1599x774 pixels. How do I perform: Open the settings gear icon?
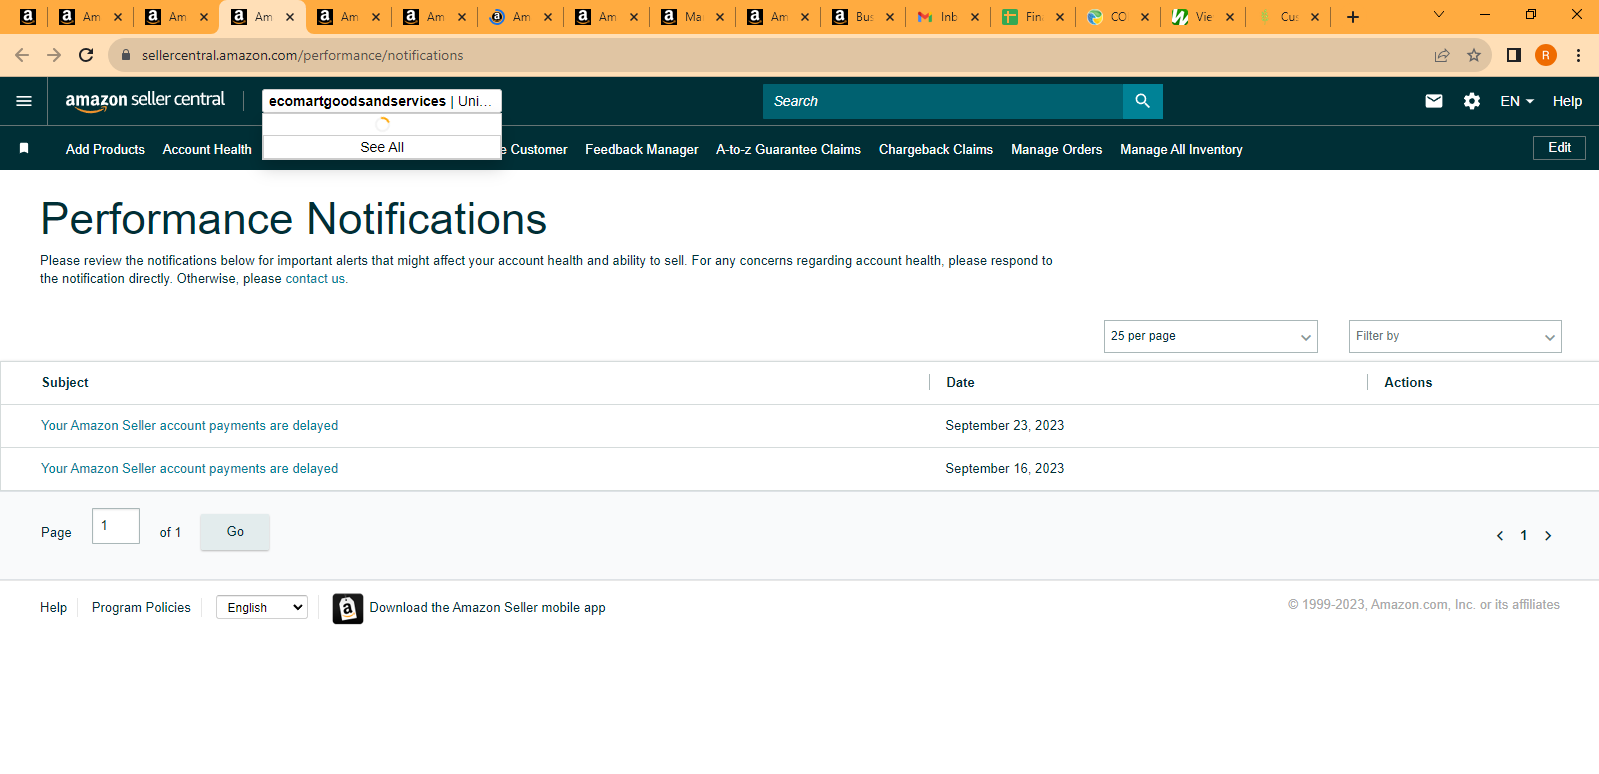(x=1471, y=101)
